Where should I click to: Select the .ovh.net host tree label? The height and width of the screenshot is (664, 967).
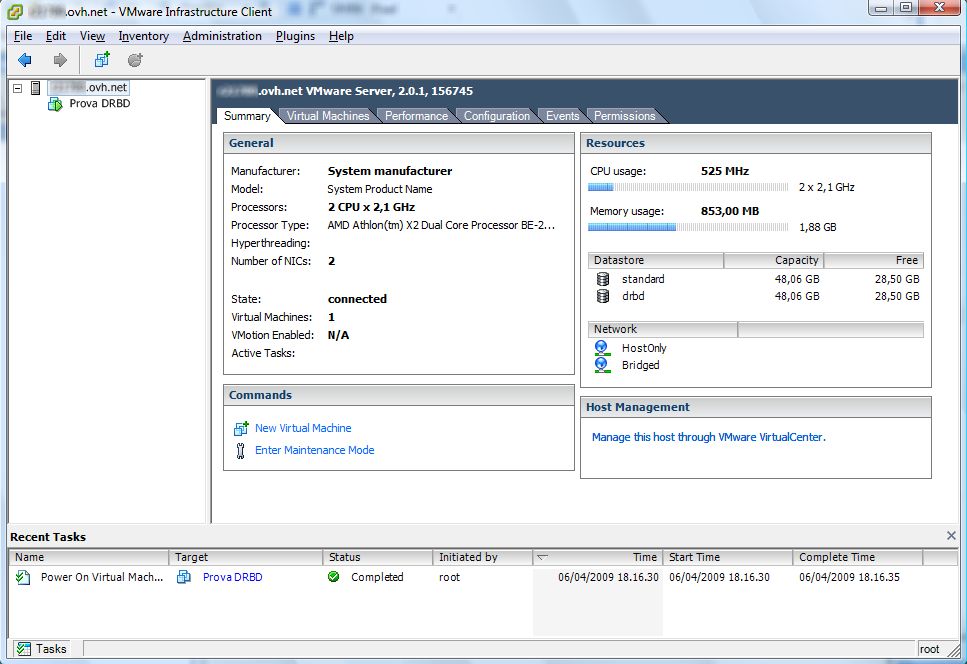pyautogui.click(x=88, y=88)
